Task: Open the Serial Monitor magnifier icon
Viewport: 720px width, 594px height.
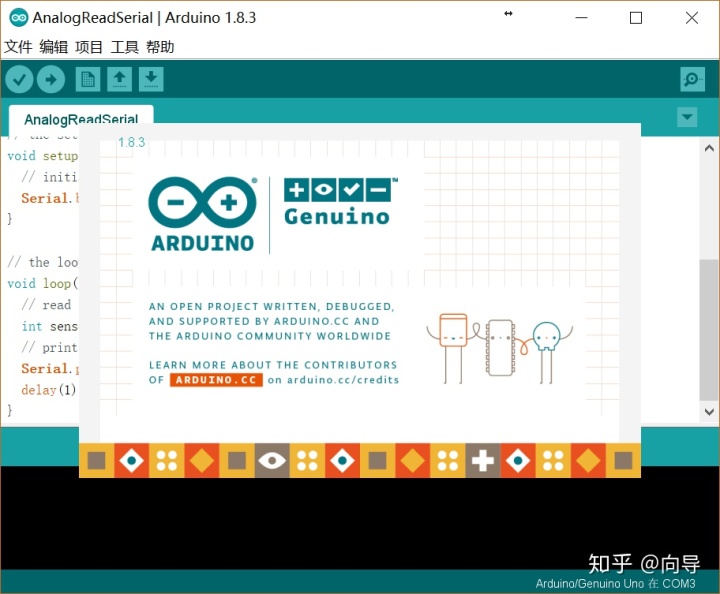Action: 692,79
